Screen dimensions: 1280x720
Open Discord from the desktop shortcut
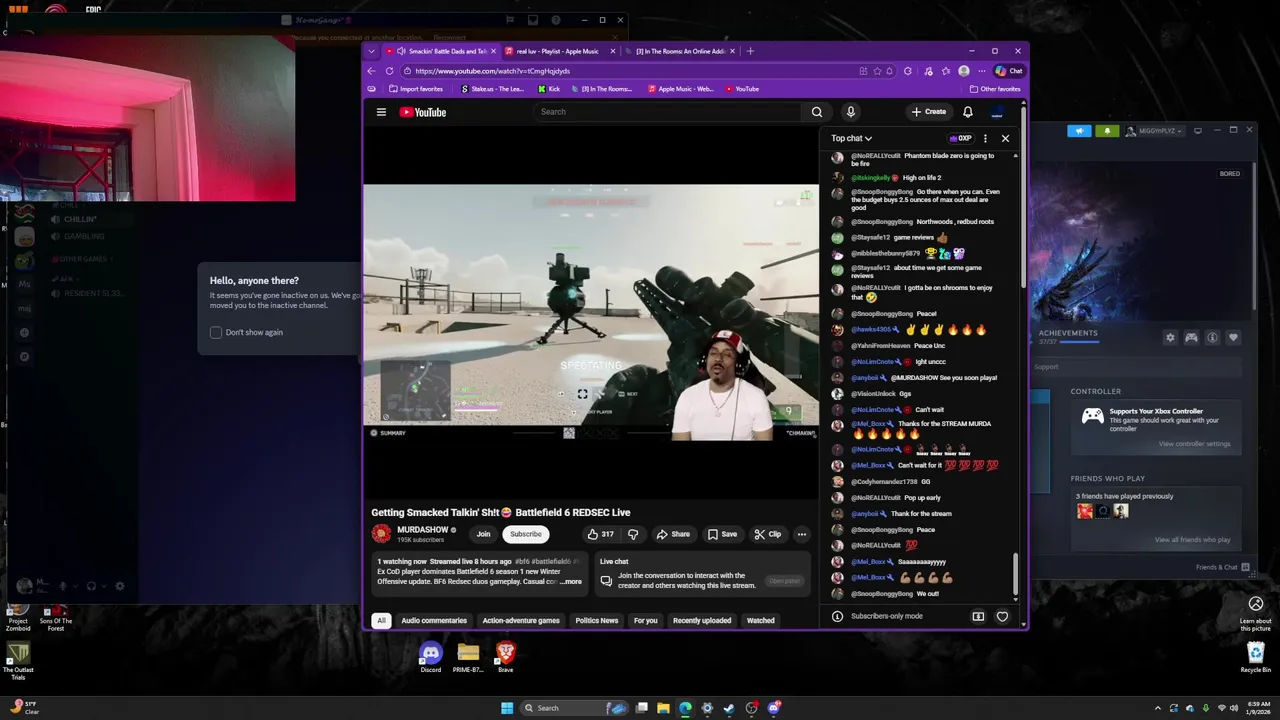[x=431, y=656]
